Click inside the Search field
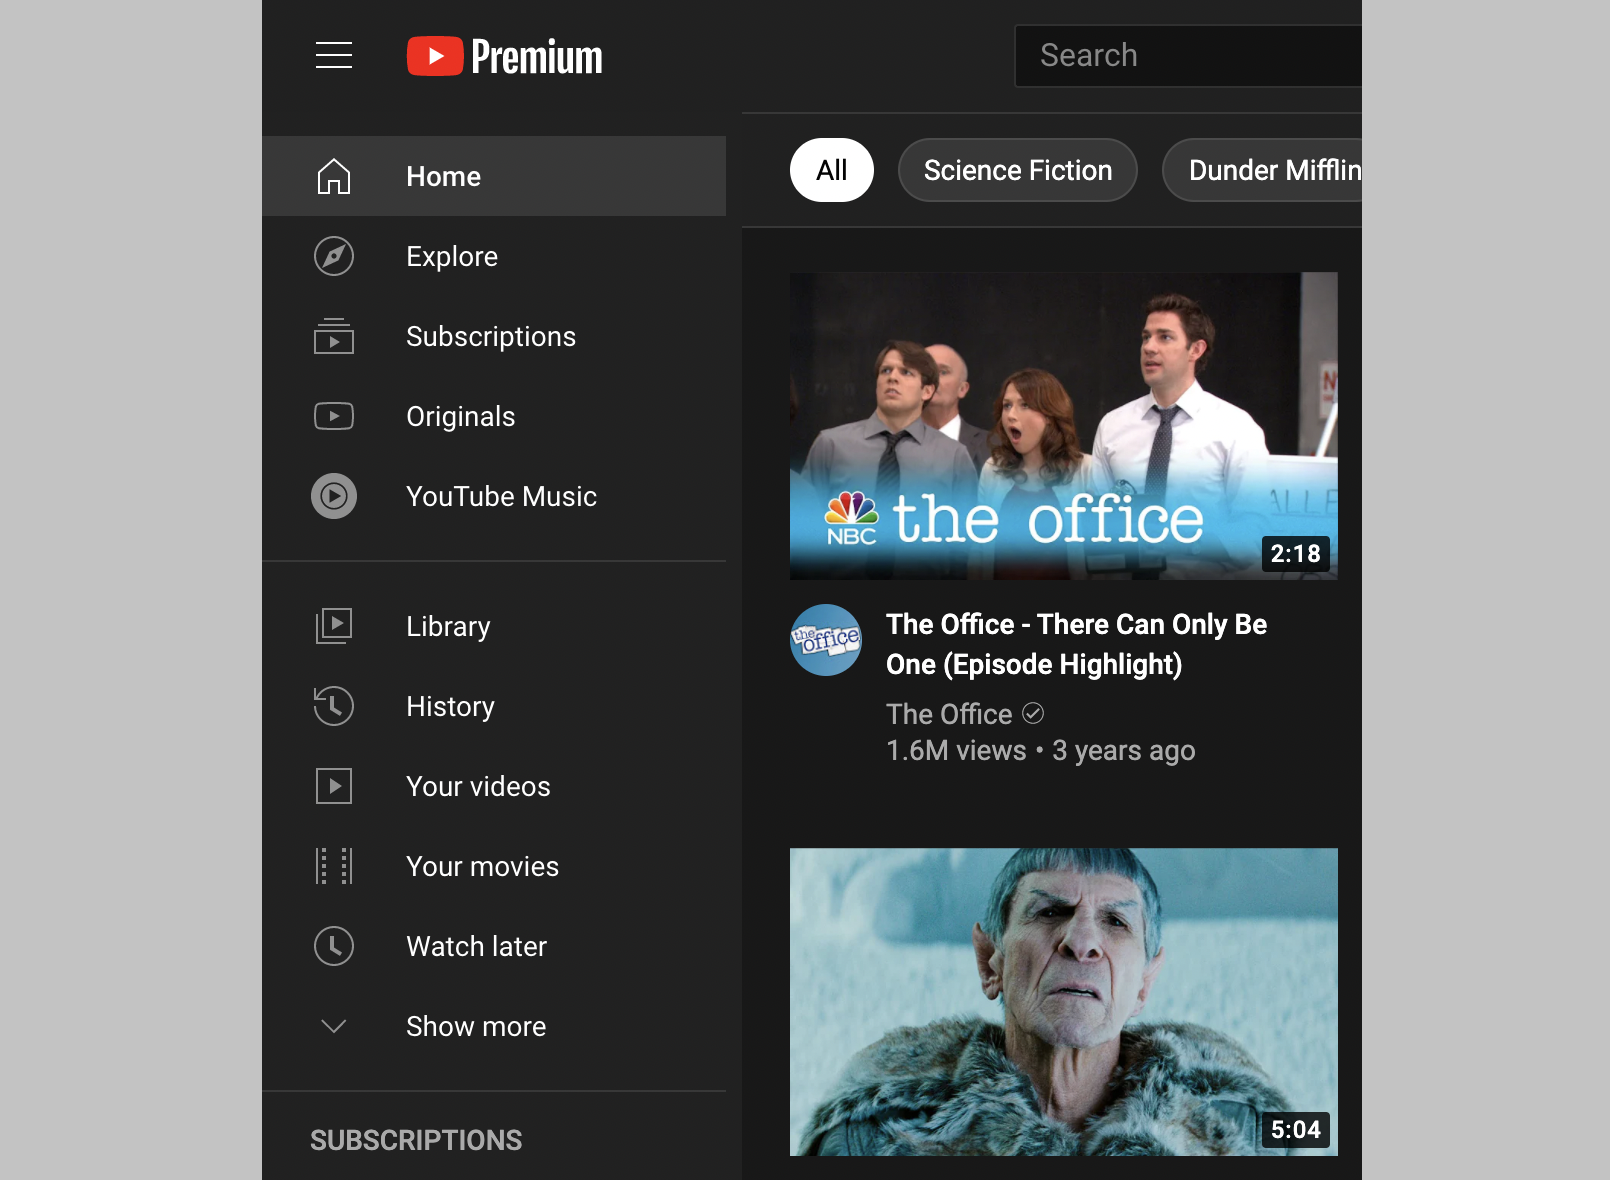Image resolution: width=1610 pixels, height=1180 pixels. pyautogui.click(x=1180, y=56)
